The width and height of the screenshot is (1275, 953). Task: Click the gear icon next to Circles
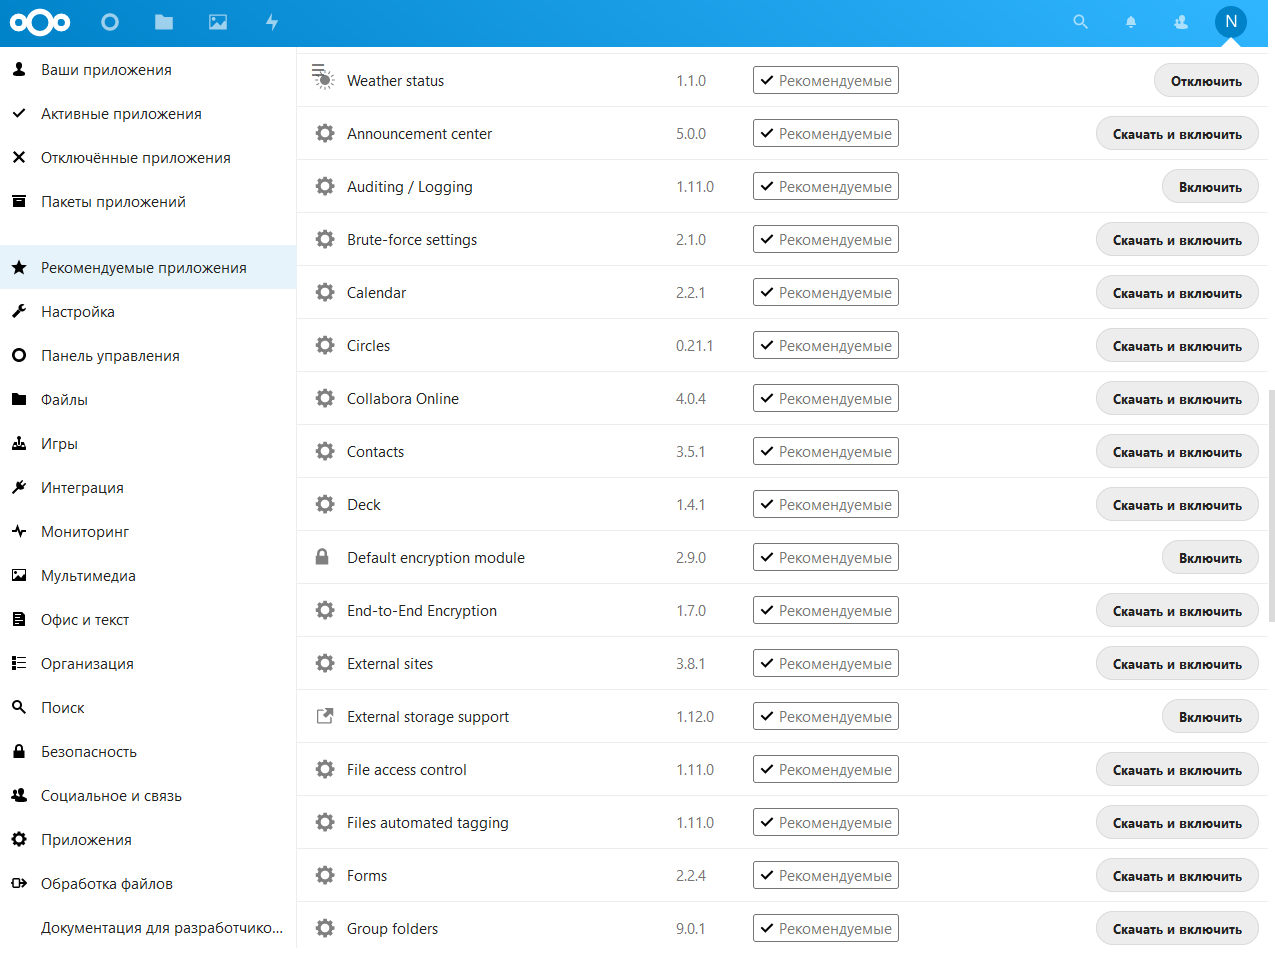(x=325, y=345)
